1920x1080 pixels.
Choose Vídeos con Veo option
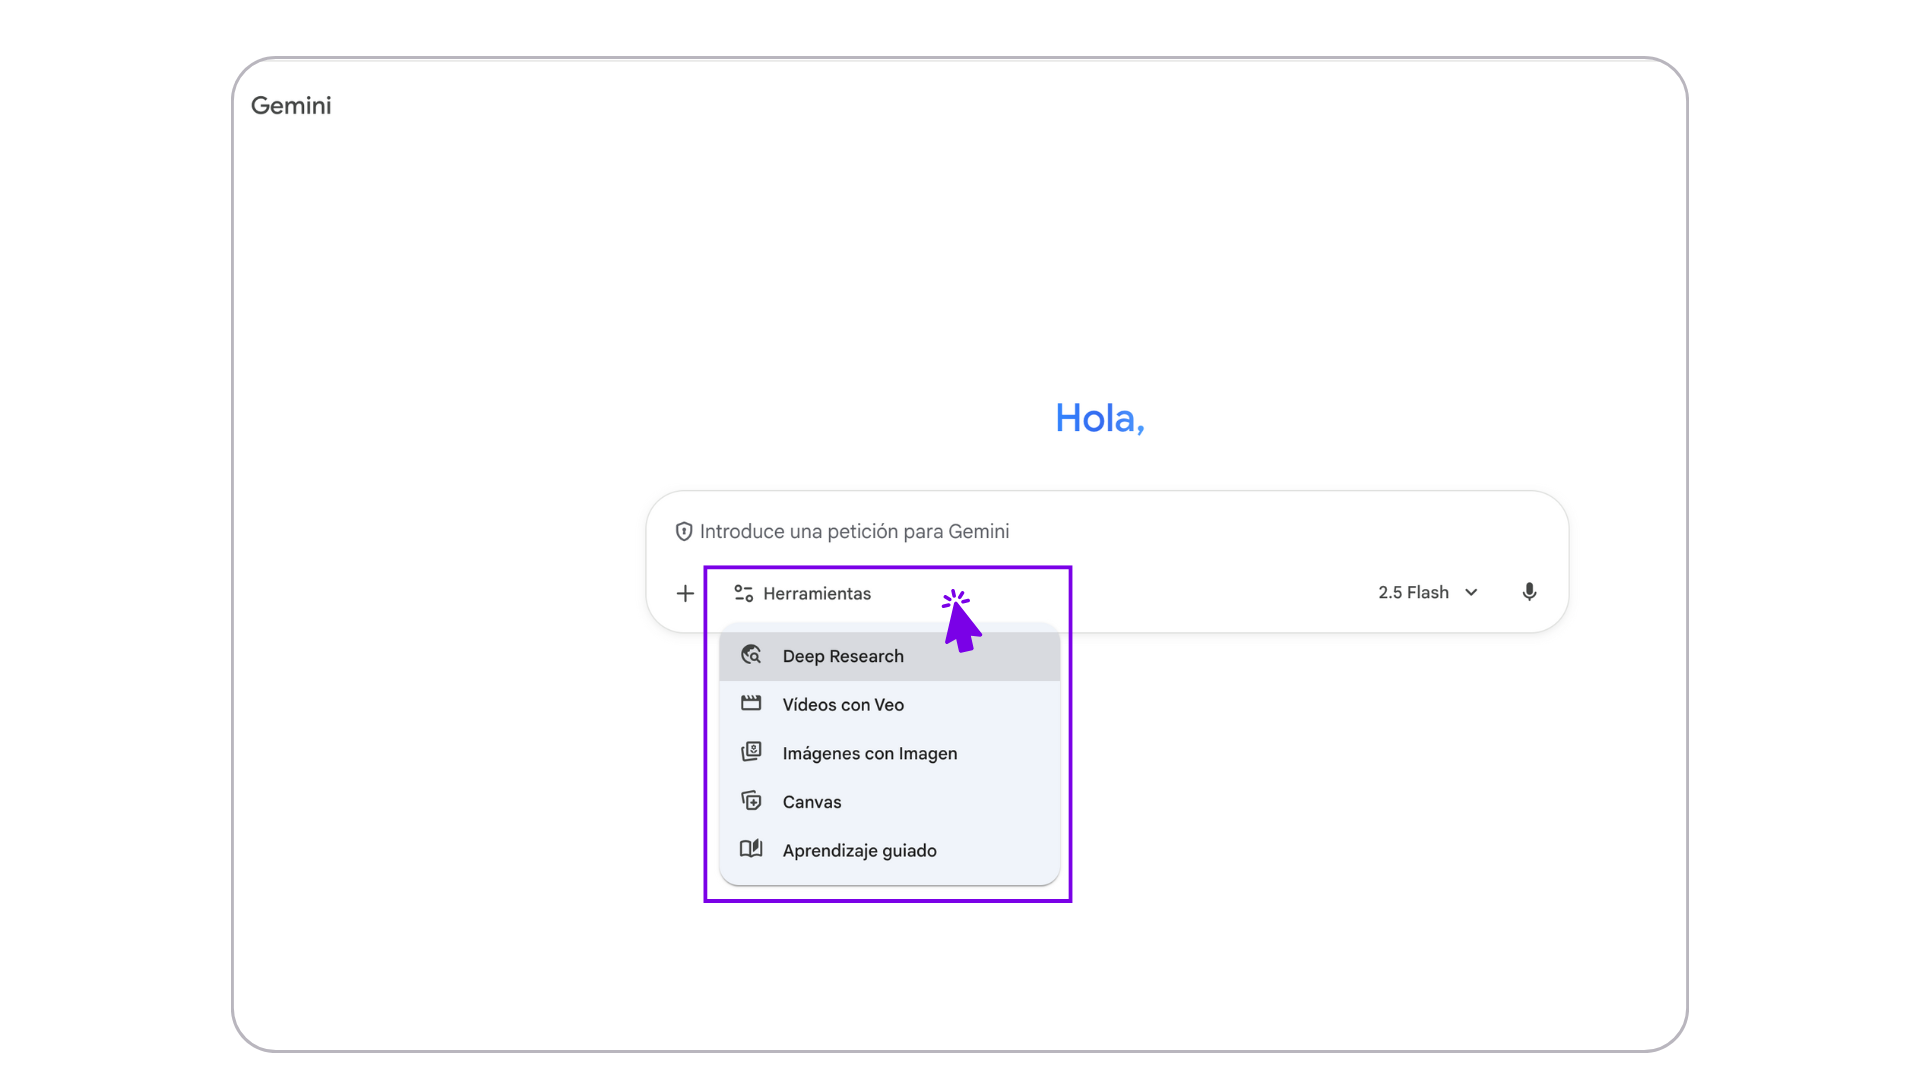[843, 705]
